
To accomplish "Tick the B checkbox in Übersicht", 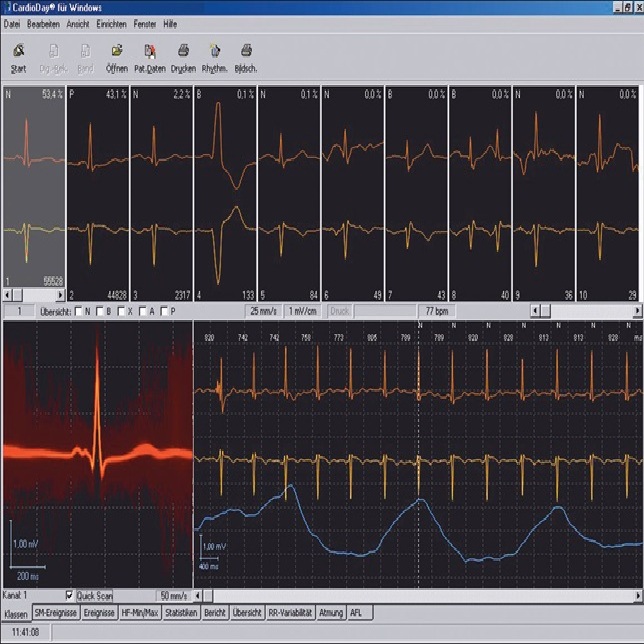I will (x=99, y=311).
